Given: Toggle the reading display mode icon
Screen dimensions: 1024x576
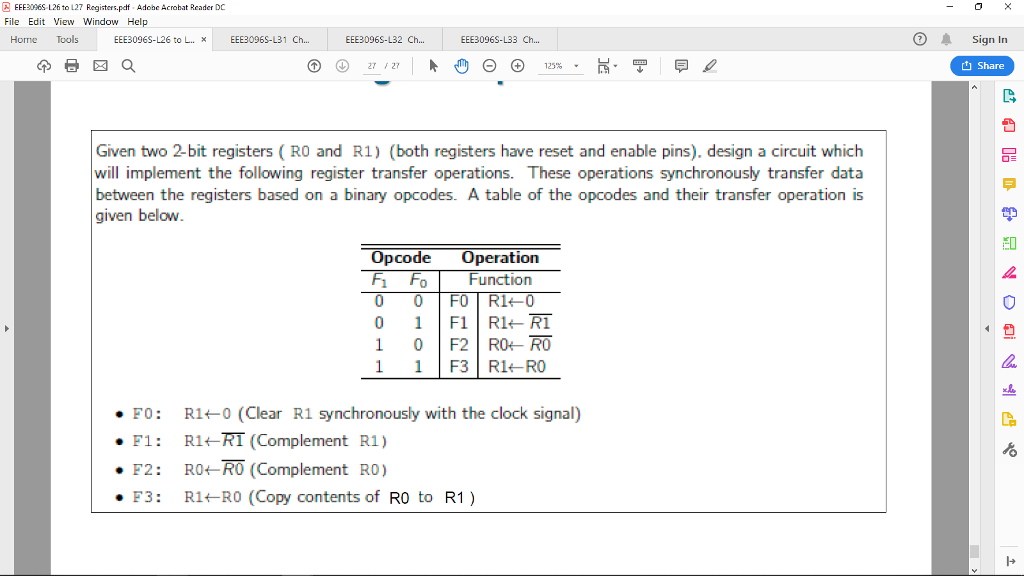Looking at the screenshot, I should click(x=639, y=66).
